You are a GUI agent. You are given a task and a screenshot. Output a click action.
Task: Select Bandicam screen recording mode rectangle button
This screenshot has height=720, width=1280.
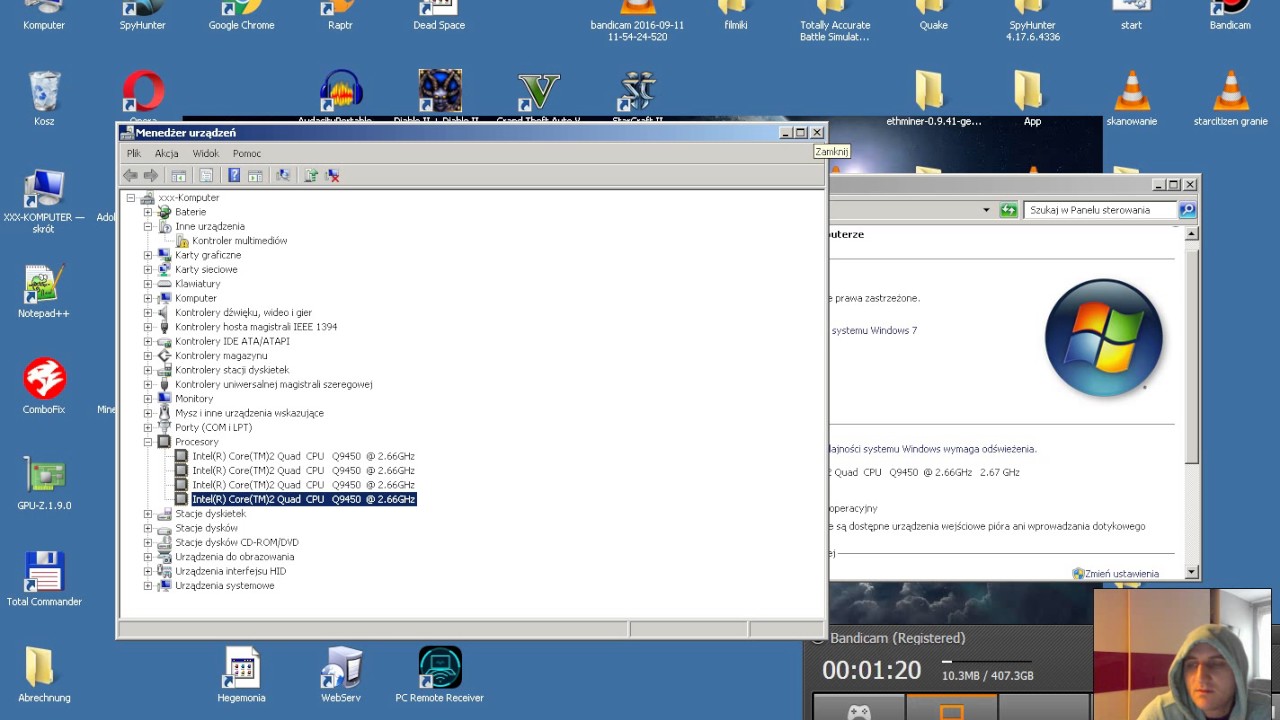click(x=951, y=708)
